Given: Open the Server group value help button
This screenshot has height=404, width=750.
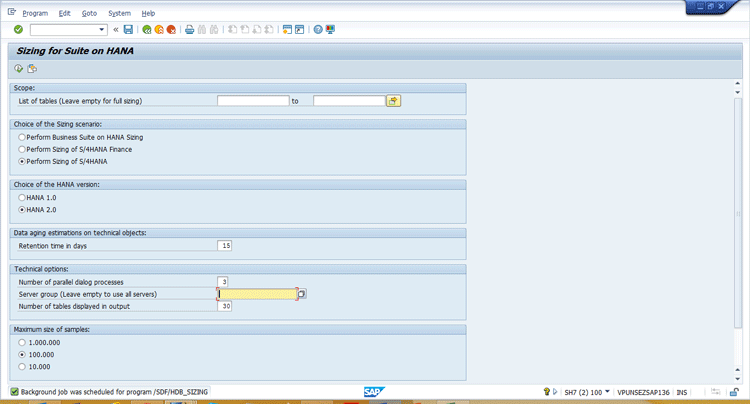Looking at the screenshot, I should click(x=302, y=294).
